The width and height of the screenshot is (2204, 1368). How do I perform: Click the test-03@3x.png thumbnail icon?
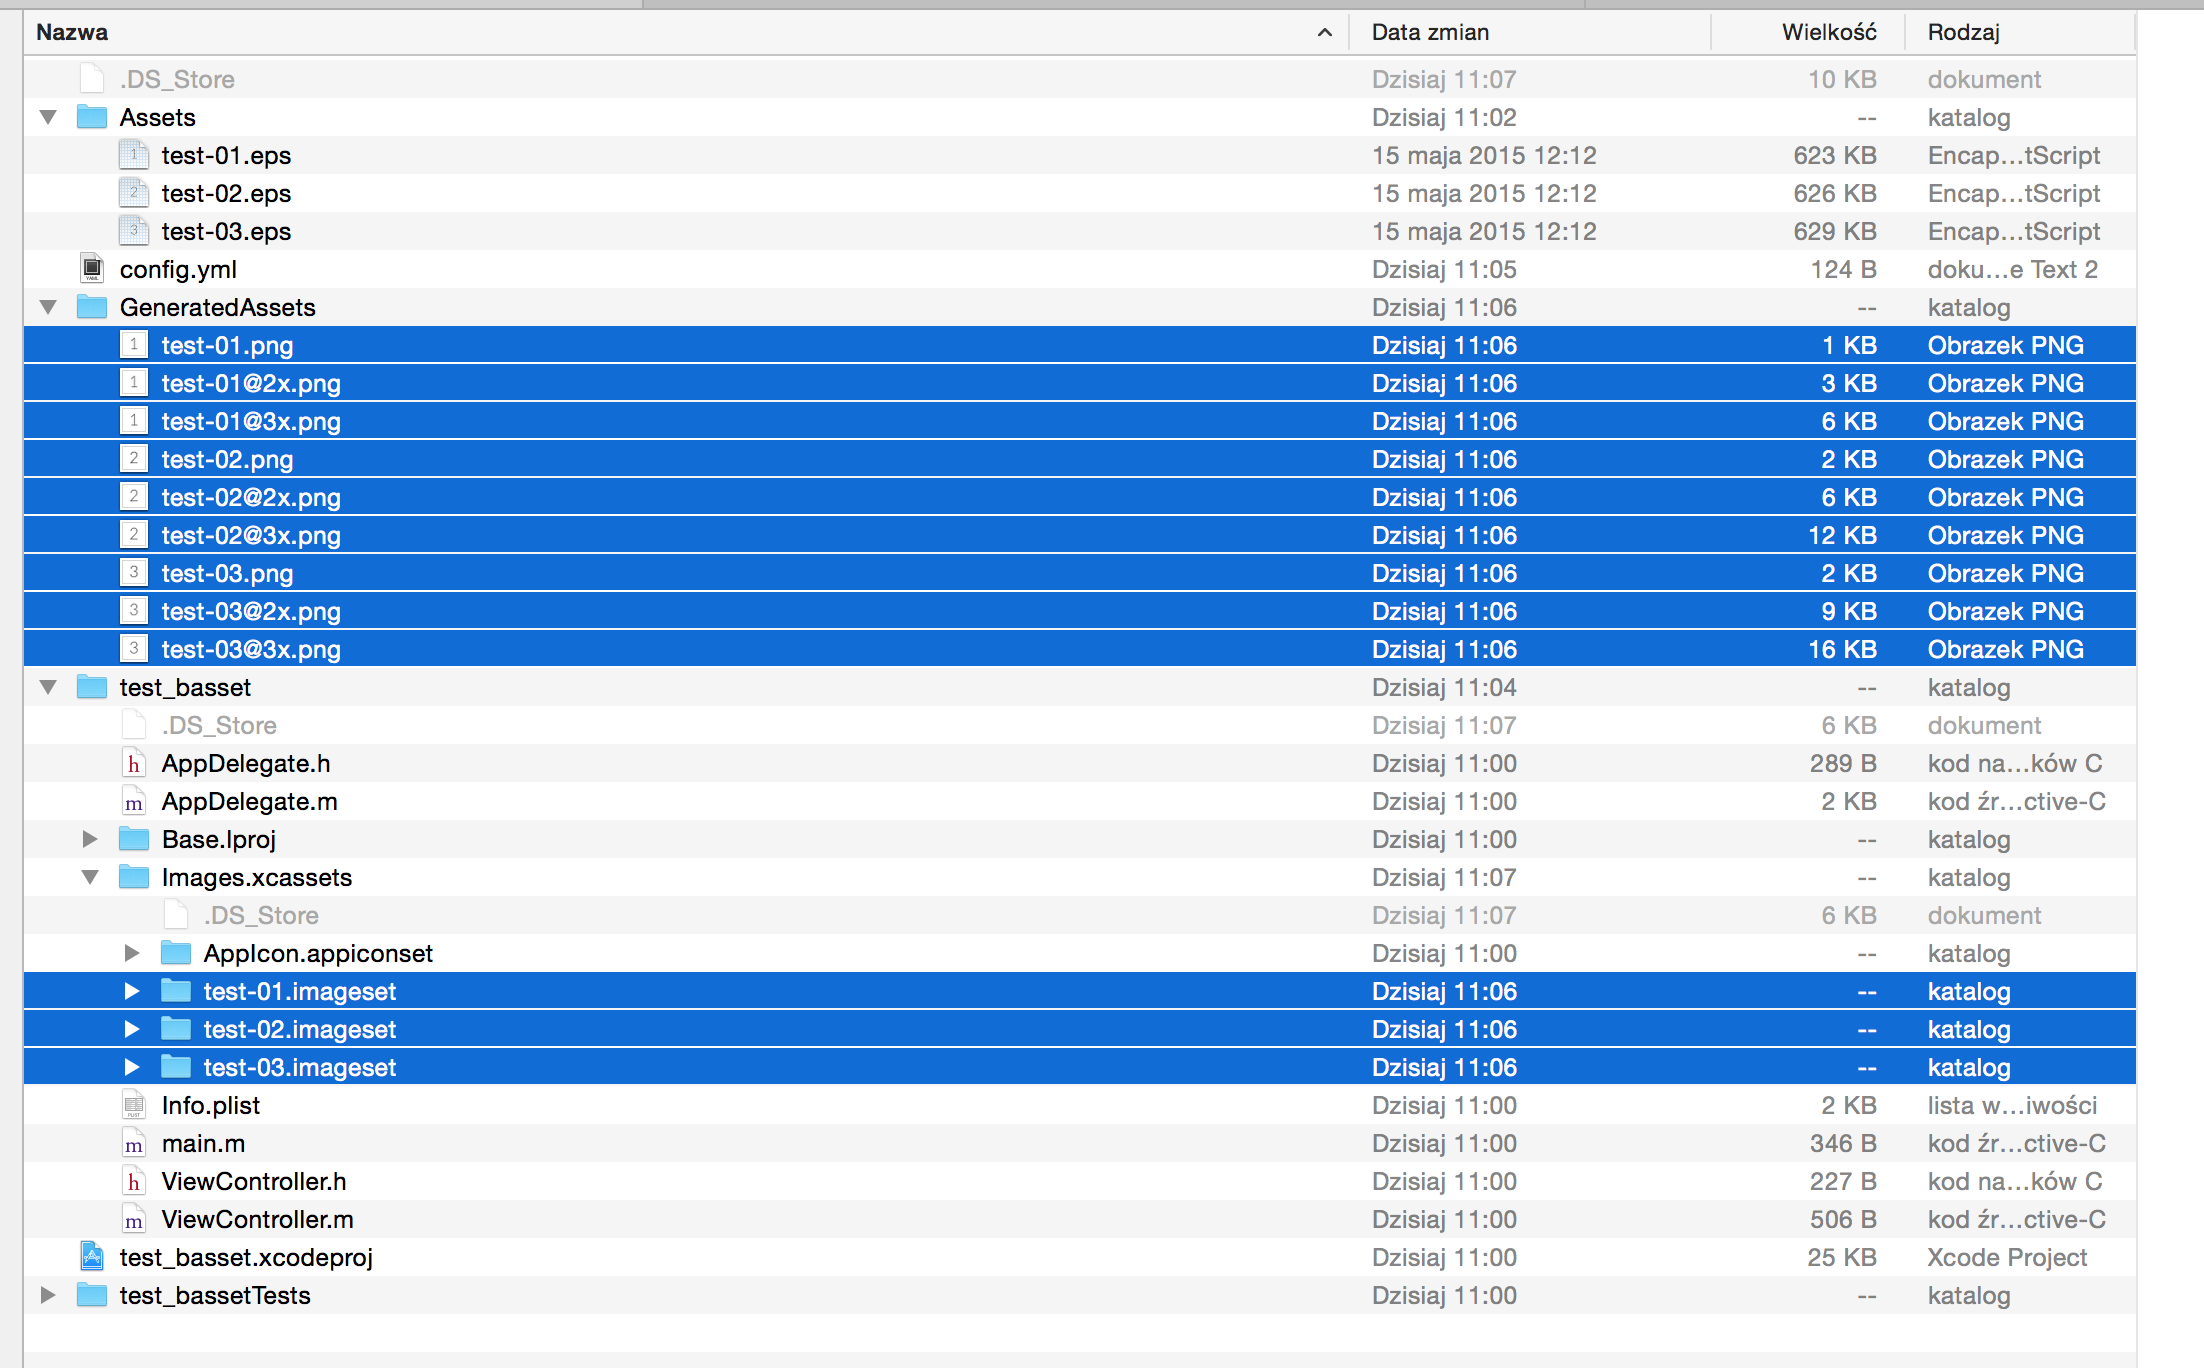[x=133, y=649]
